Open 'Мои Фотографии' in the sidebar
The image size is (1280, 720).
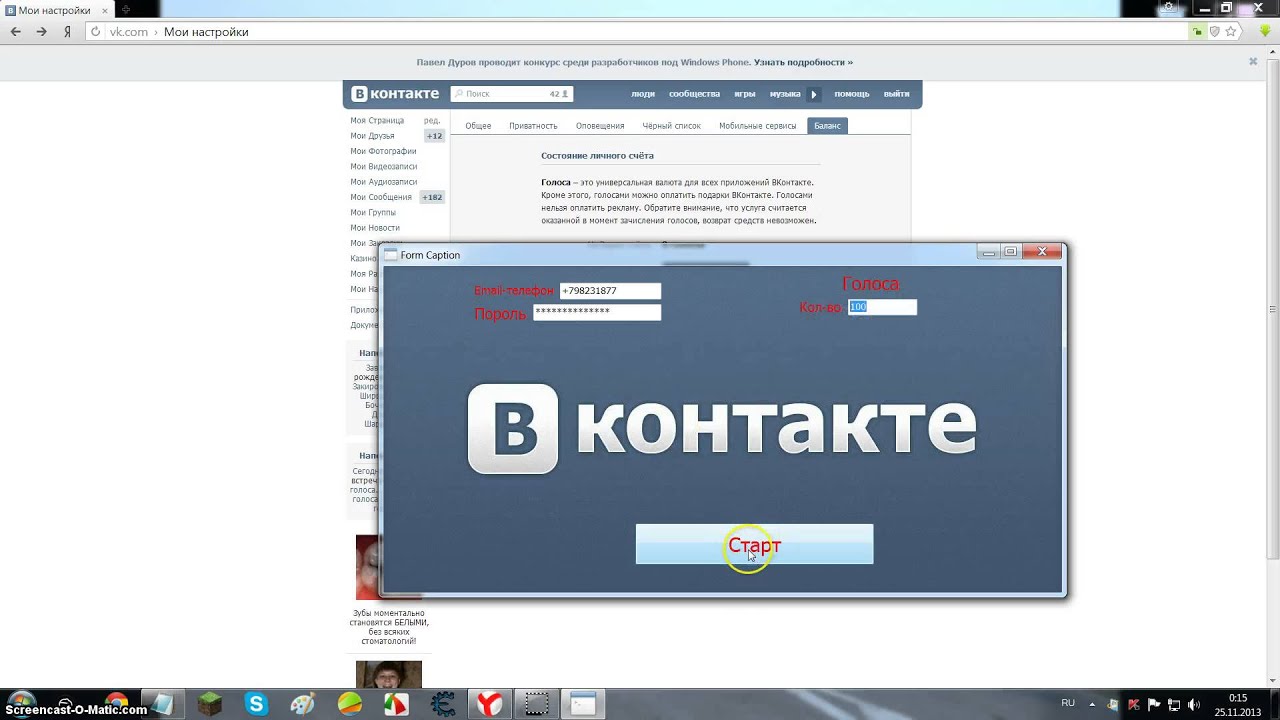tap(383, 151)
